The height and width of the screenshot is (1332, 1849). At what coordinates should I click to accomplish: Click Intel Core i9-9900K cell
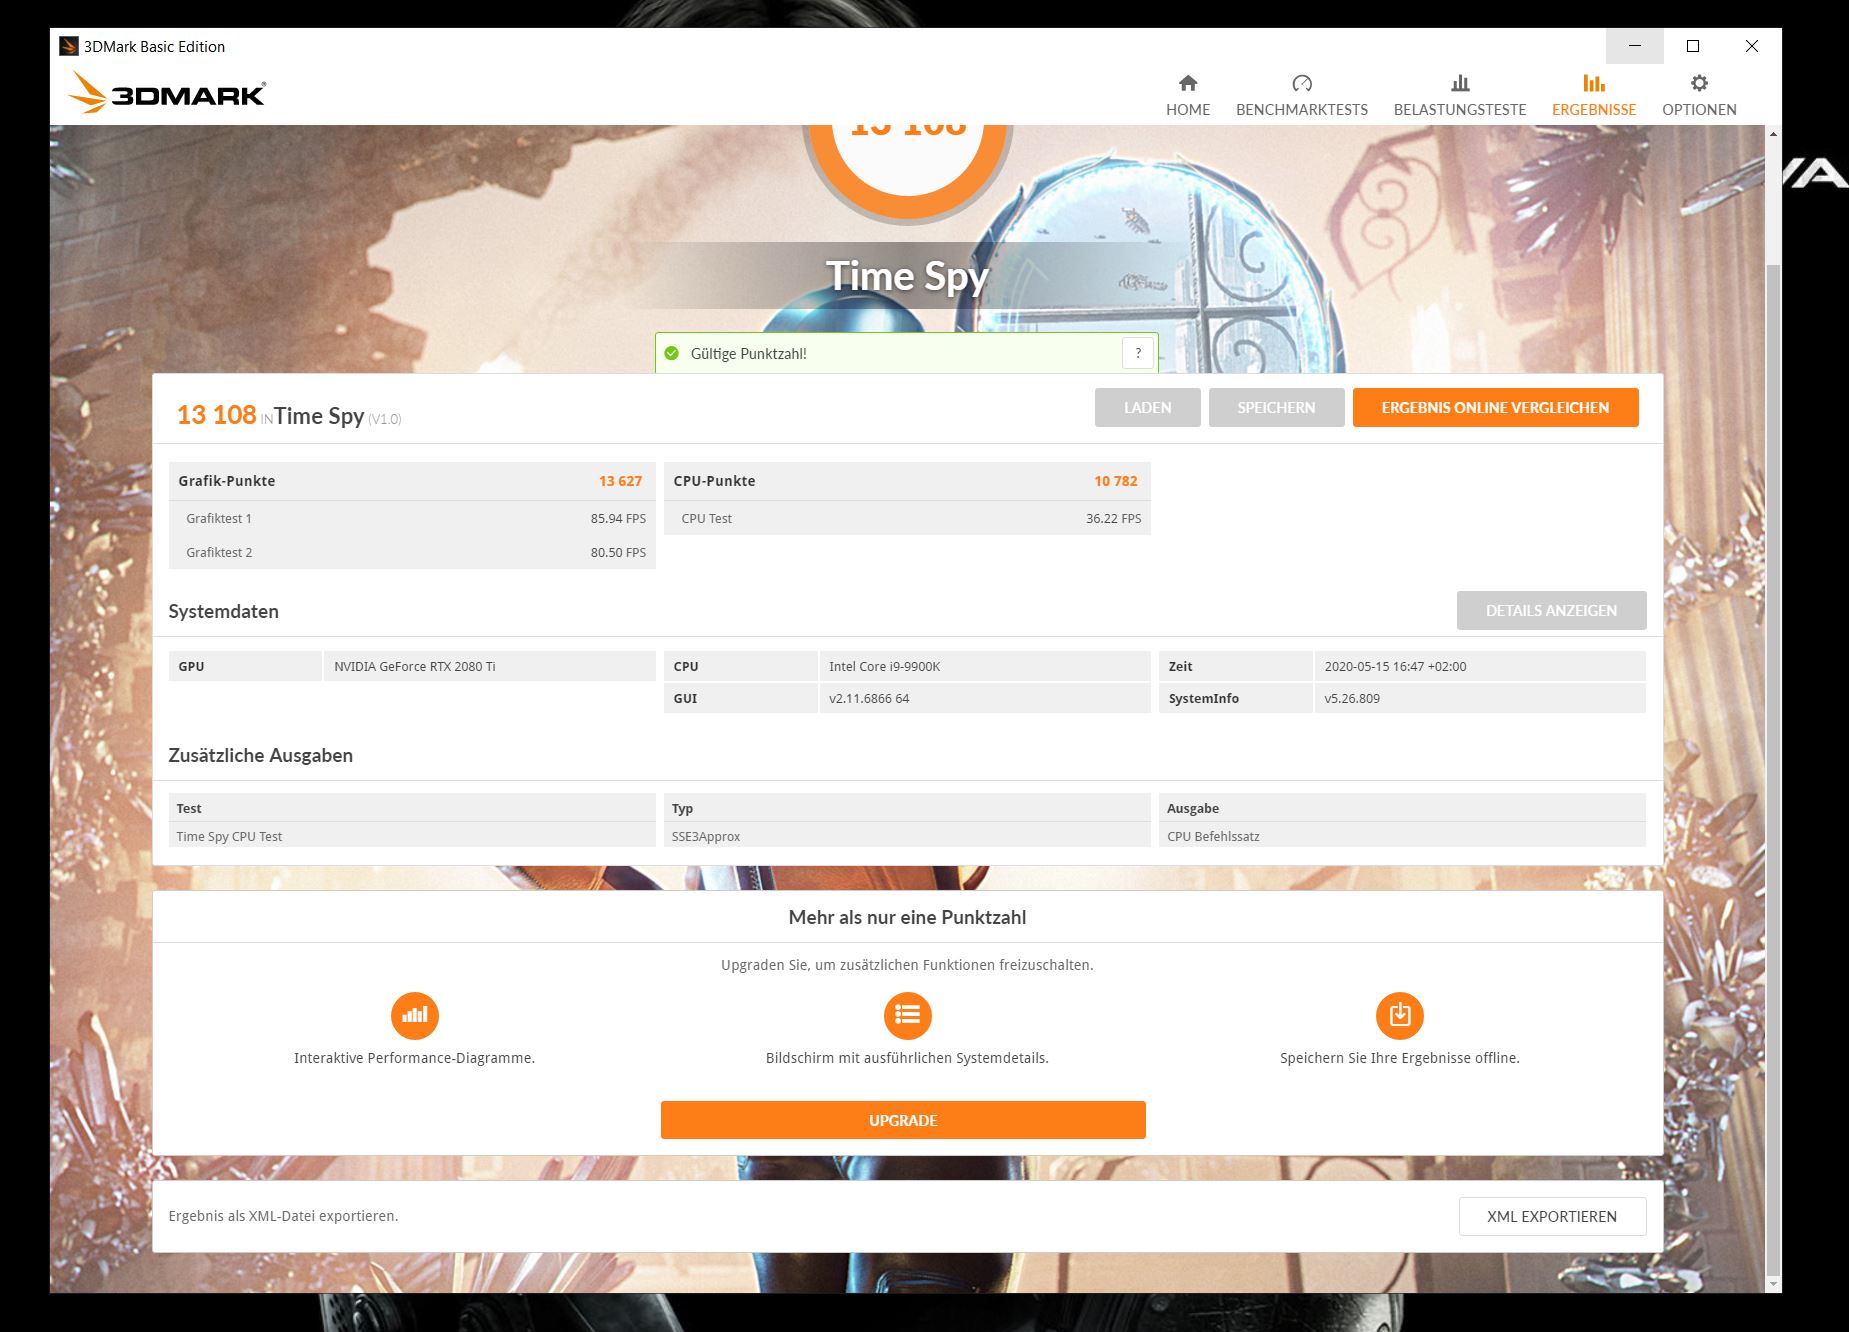984,666
